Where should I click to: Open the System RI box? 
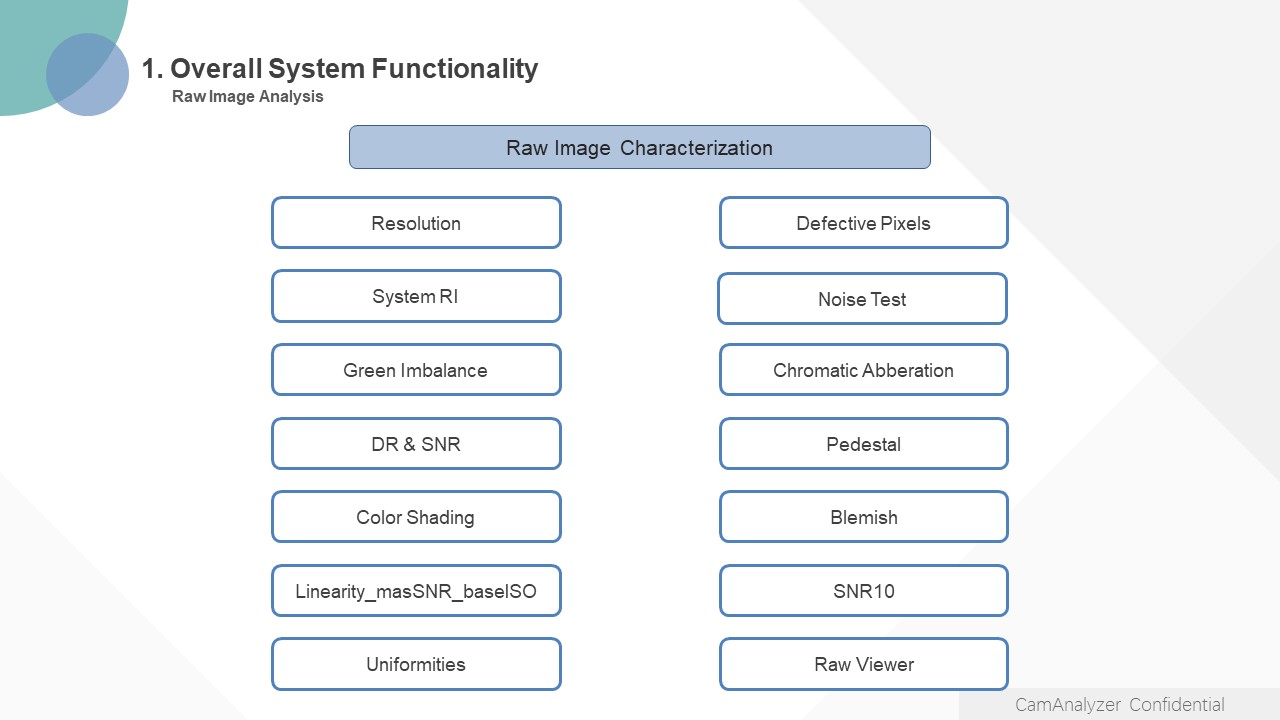(x=416, y=296)
